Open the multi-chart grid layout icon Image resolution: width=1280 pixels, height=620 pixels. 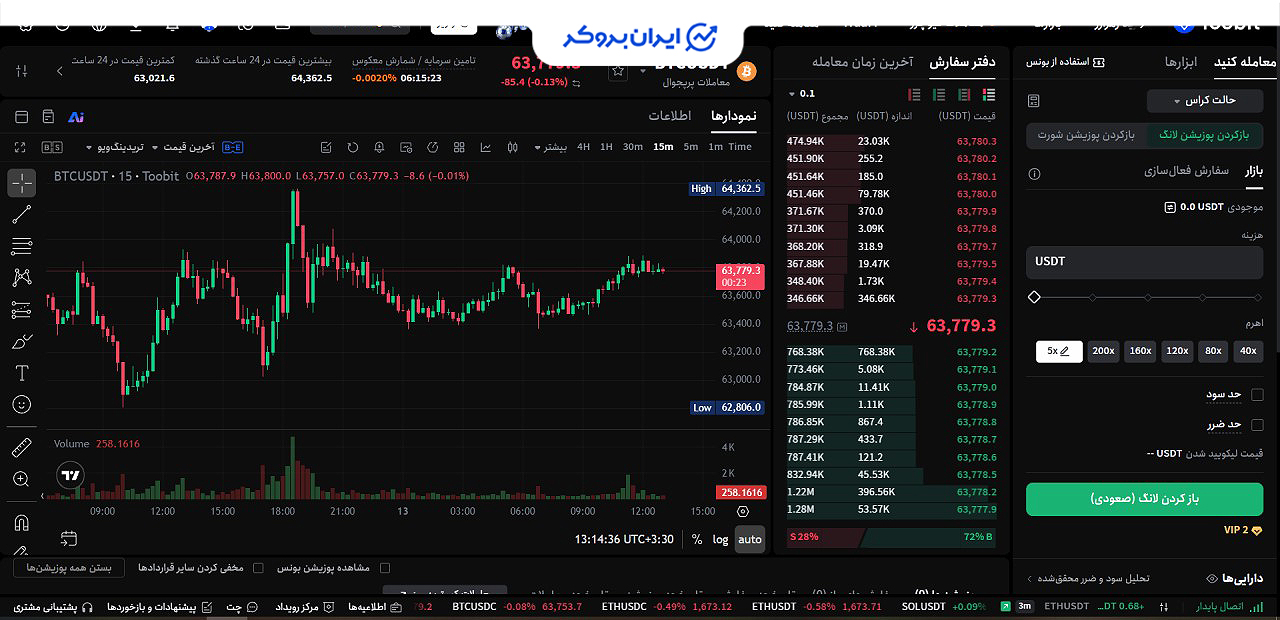pos(458,147)
